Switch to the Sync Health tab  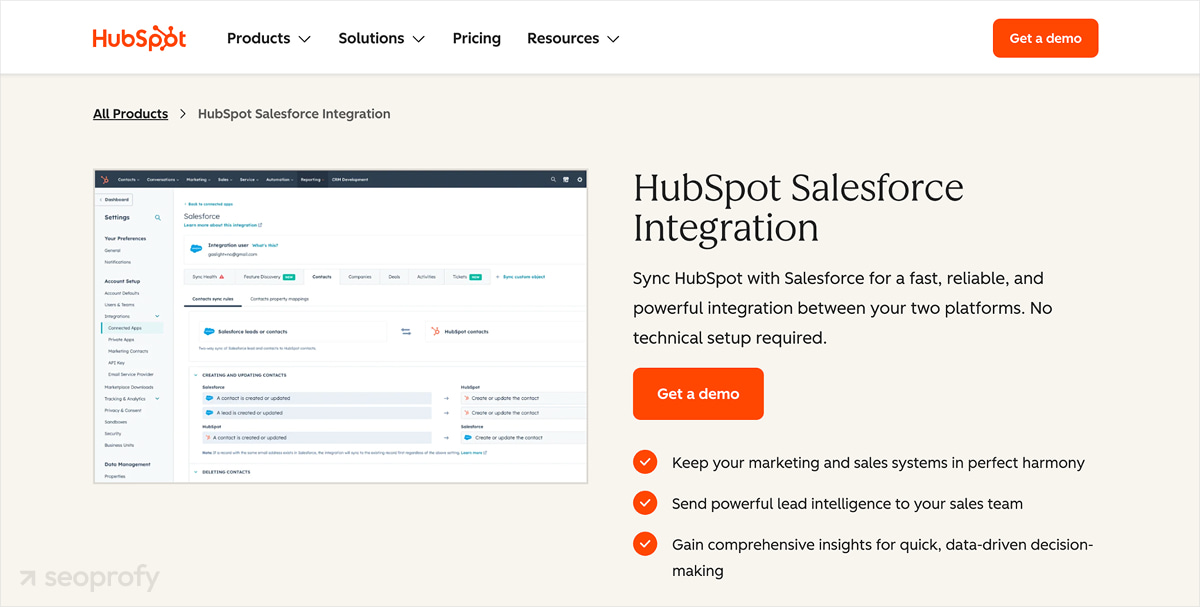pos(208,277)
